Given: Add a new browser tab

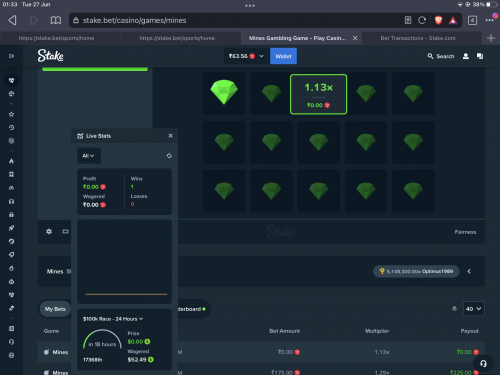Looking at the screenshot, I should (491, 38).
